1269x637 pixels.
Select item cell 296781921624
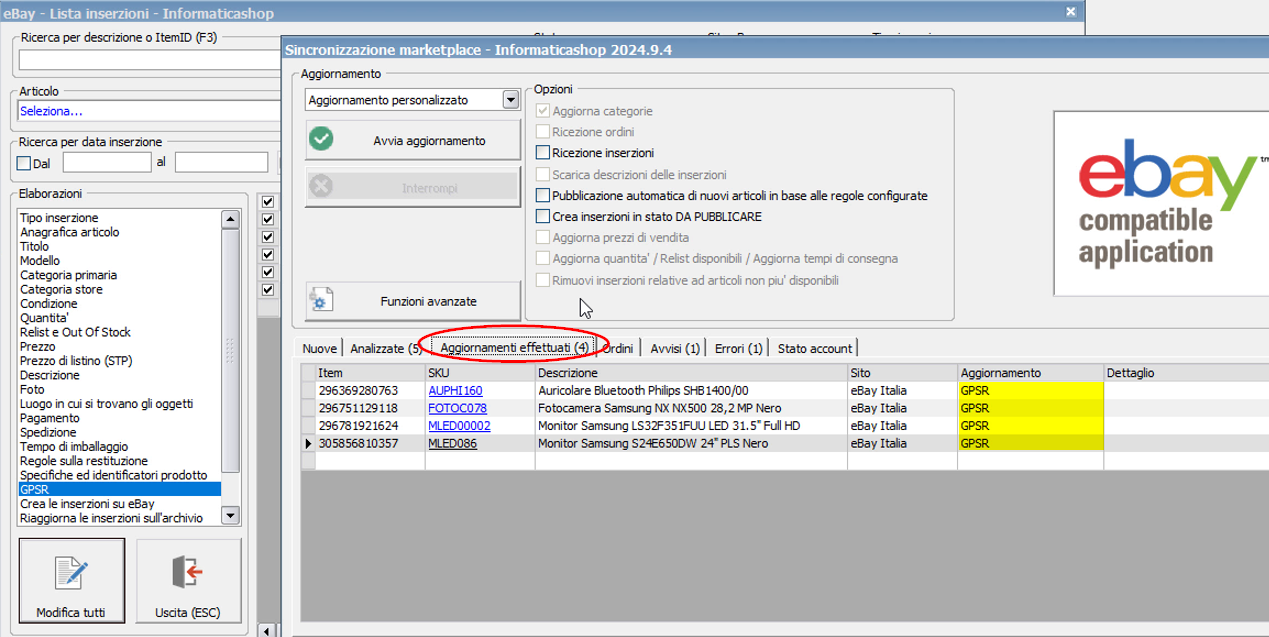coord(370,426)
